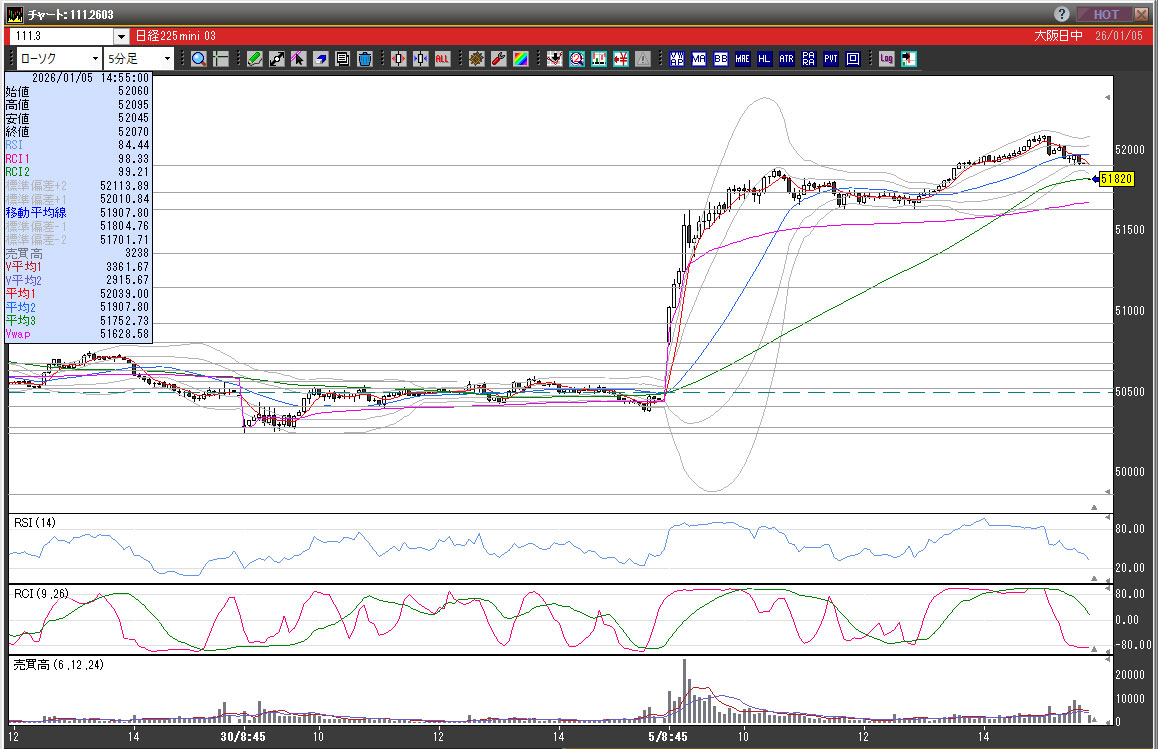Click the question mark help button
This screenshot has width=1158, height=749.
click(x=1061, y=14)
